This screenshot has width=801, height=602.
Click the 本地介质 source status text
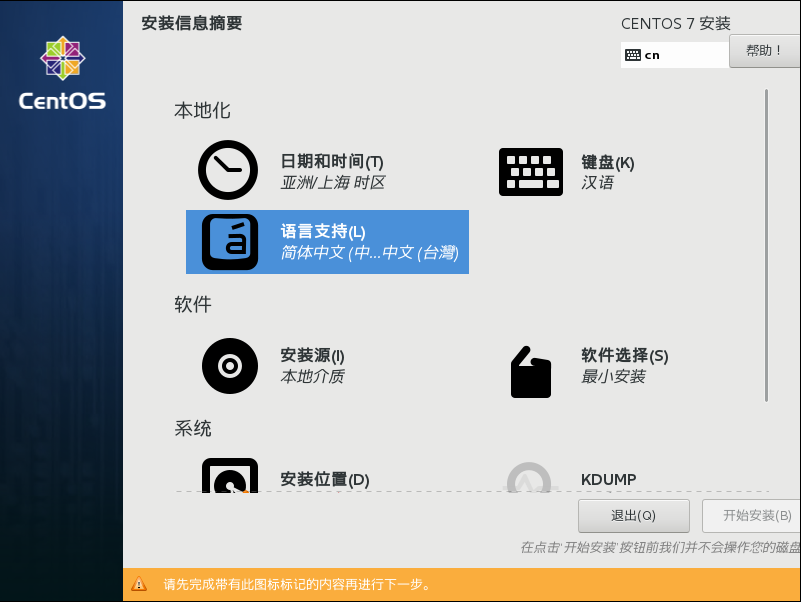click(x=312, y=377)
